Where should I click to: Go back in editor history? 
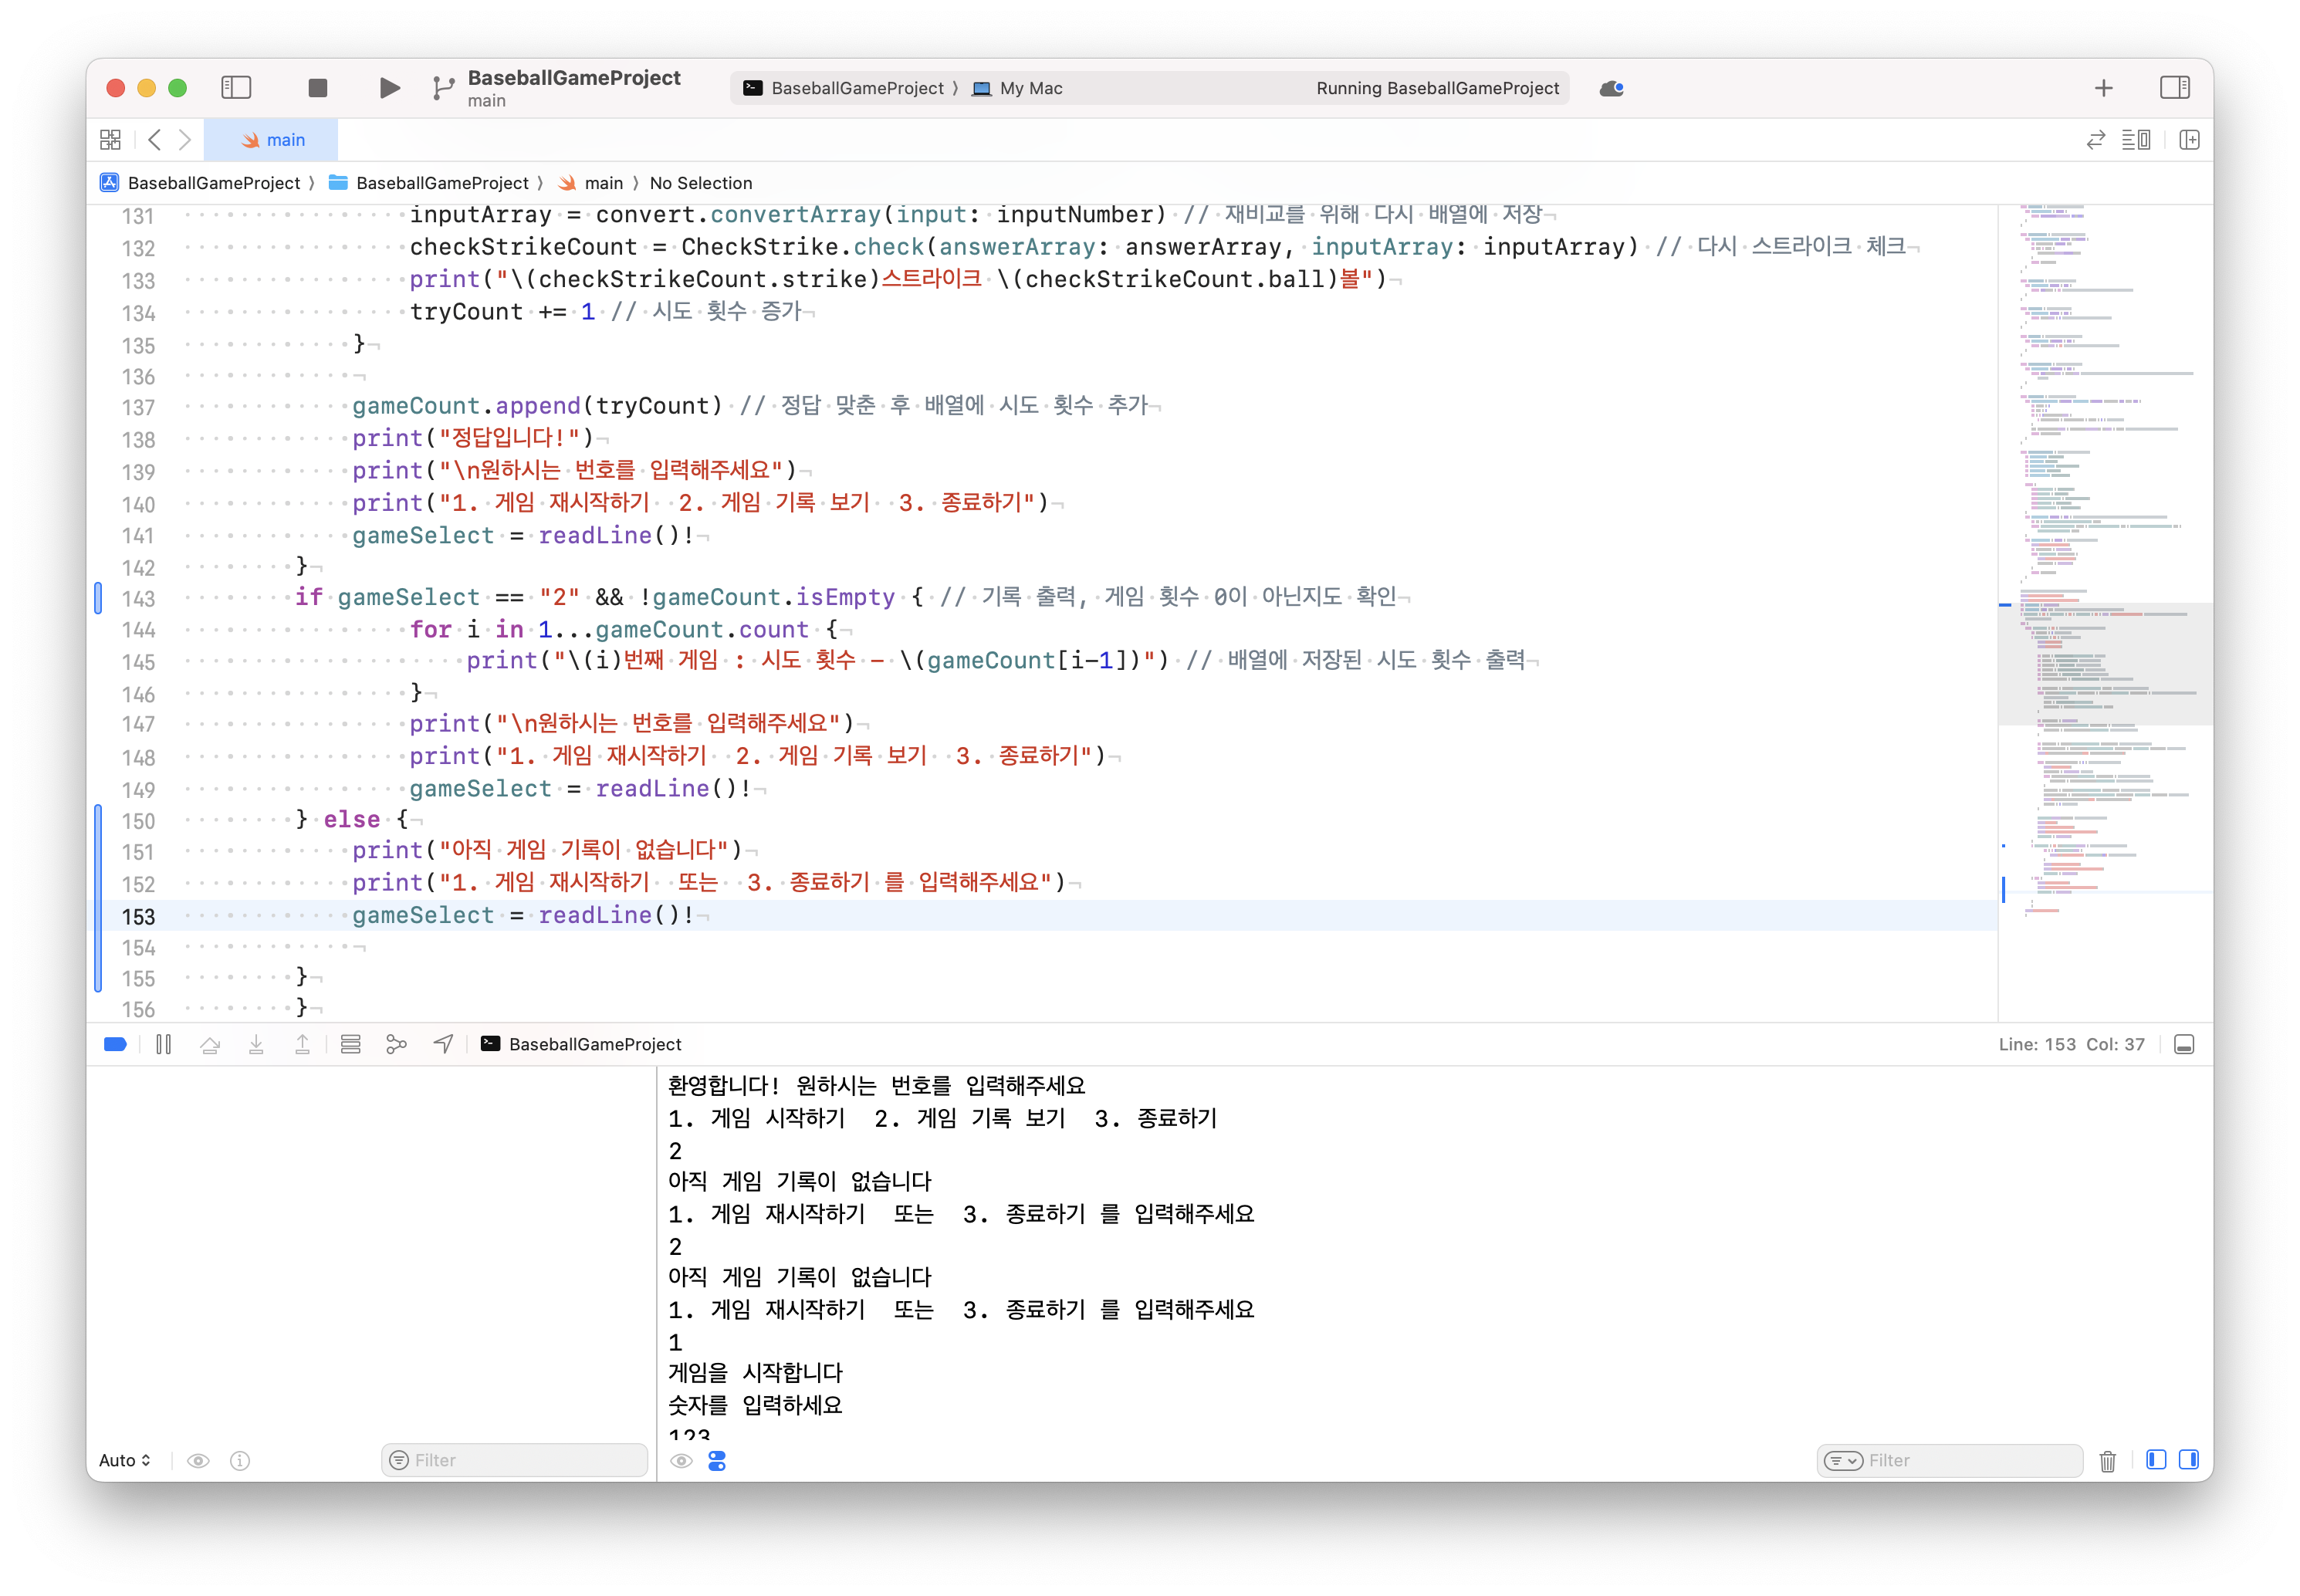click(154, 140)
